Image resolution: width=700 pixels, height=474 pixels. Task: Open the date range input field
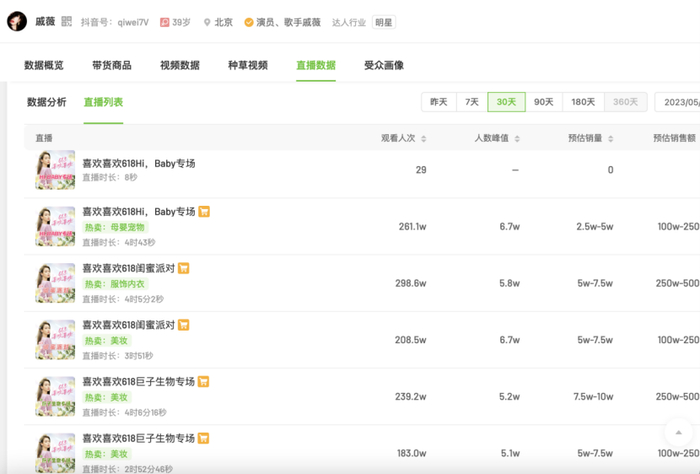point(678,102)
